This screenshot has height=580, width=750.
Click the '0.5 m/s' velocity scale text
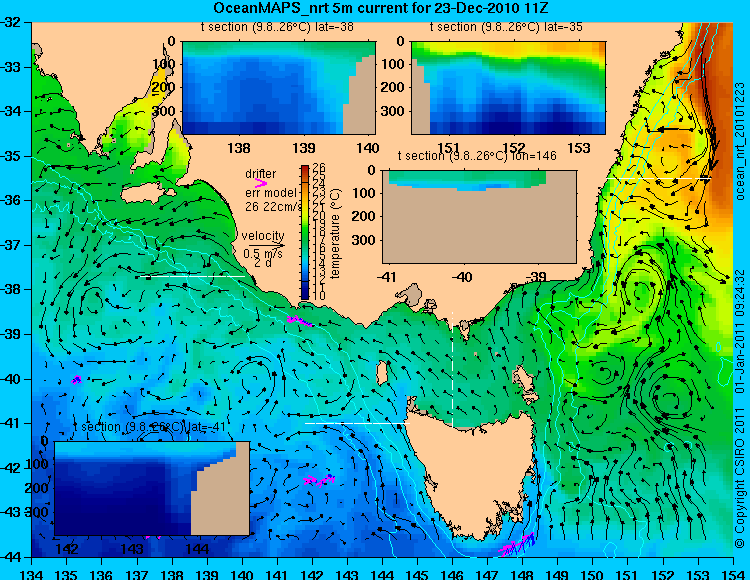(263, 253)
